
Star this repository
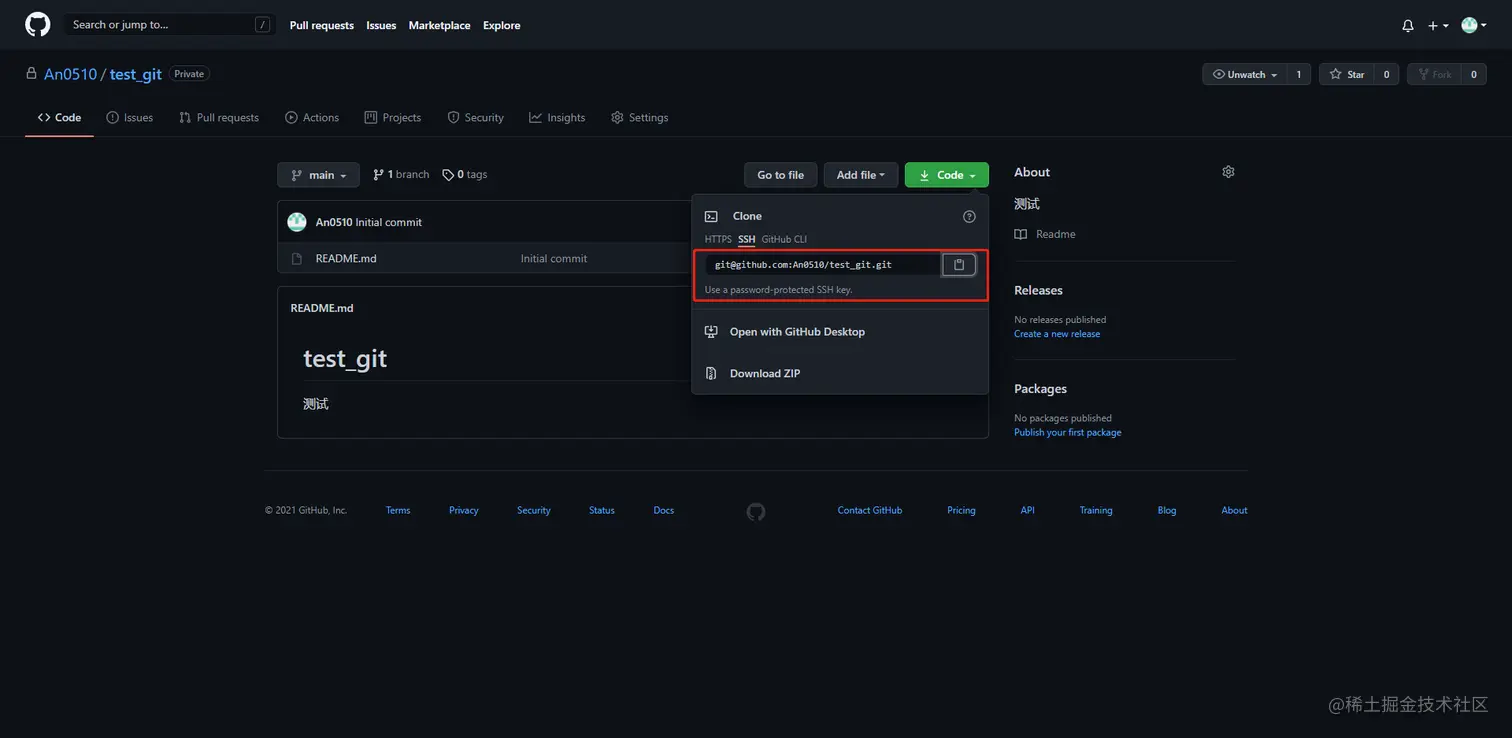1346,74
